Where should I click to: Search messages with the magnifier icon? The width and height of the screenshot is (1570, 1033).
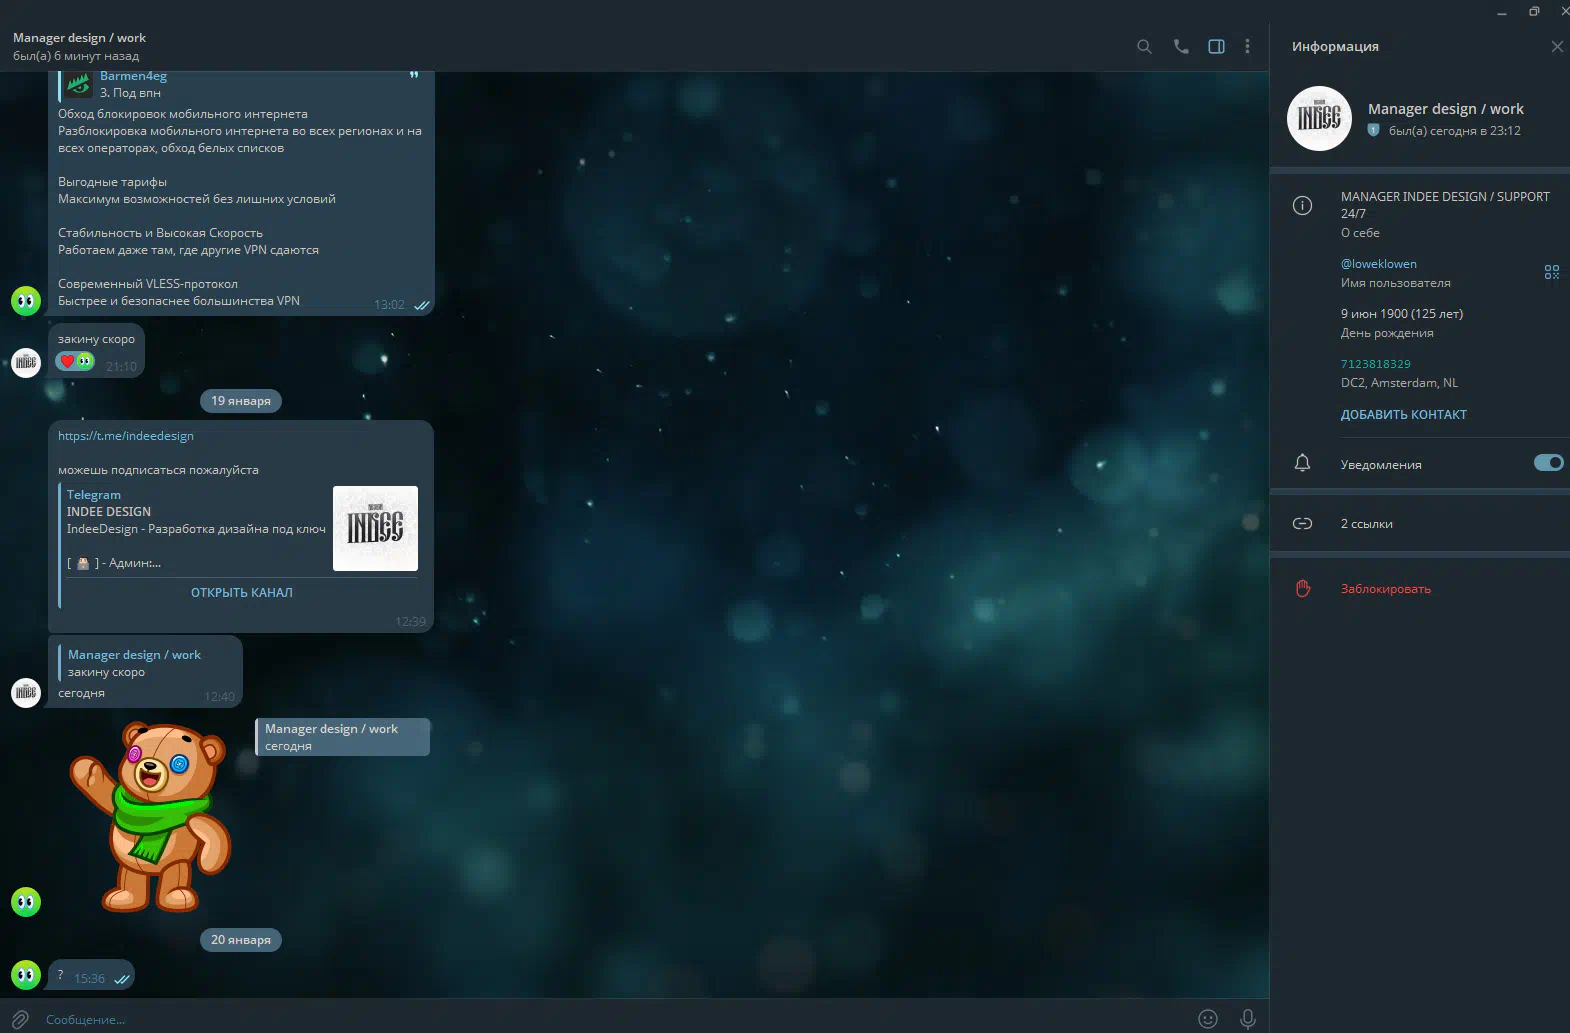1144,46
